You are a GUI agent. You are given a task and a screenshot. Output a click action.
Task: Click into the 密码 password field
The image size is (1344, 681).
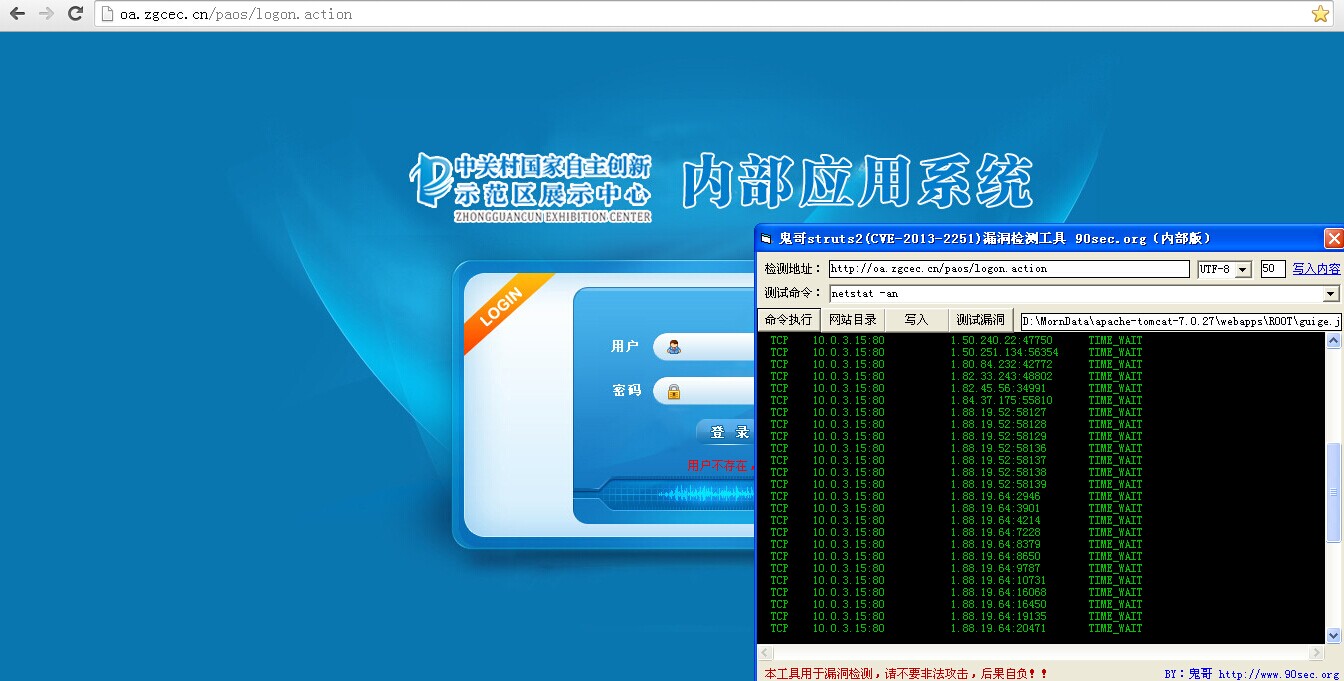[x=704, y=391]
